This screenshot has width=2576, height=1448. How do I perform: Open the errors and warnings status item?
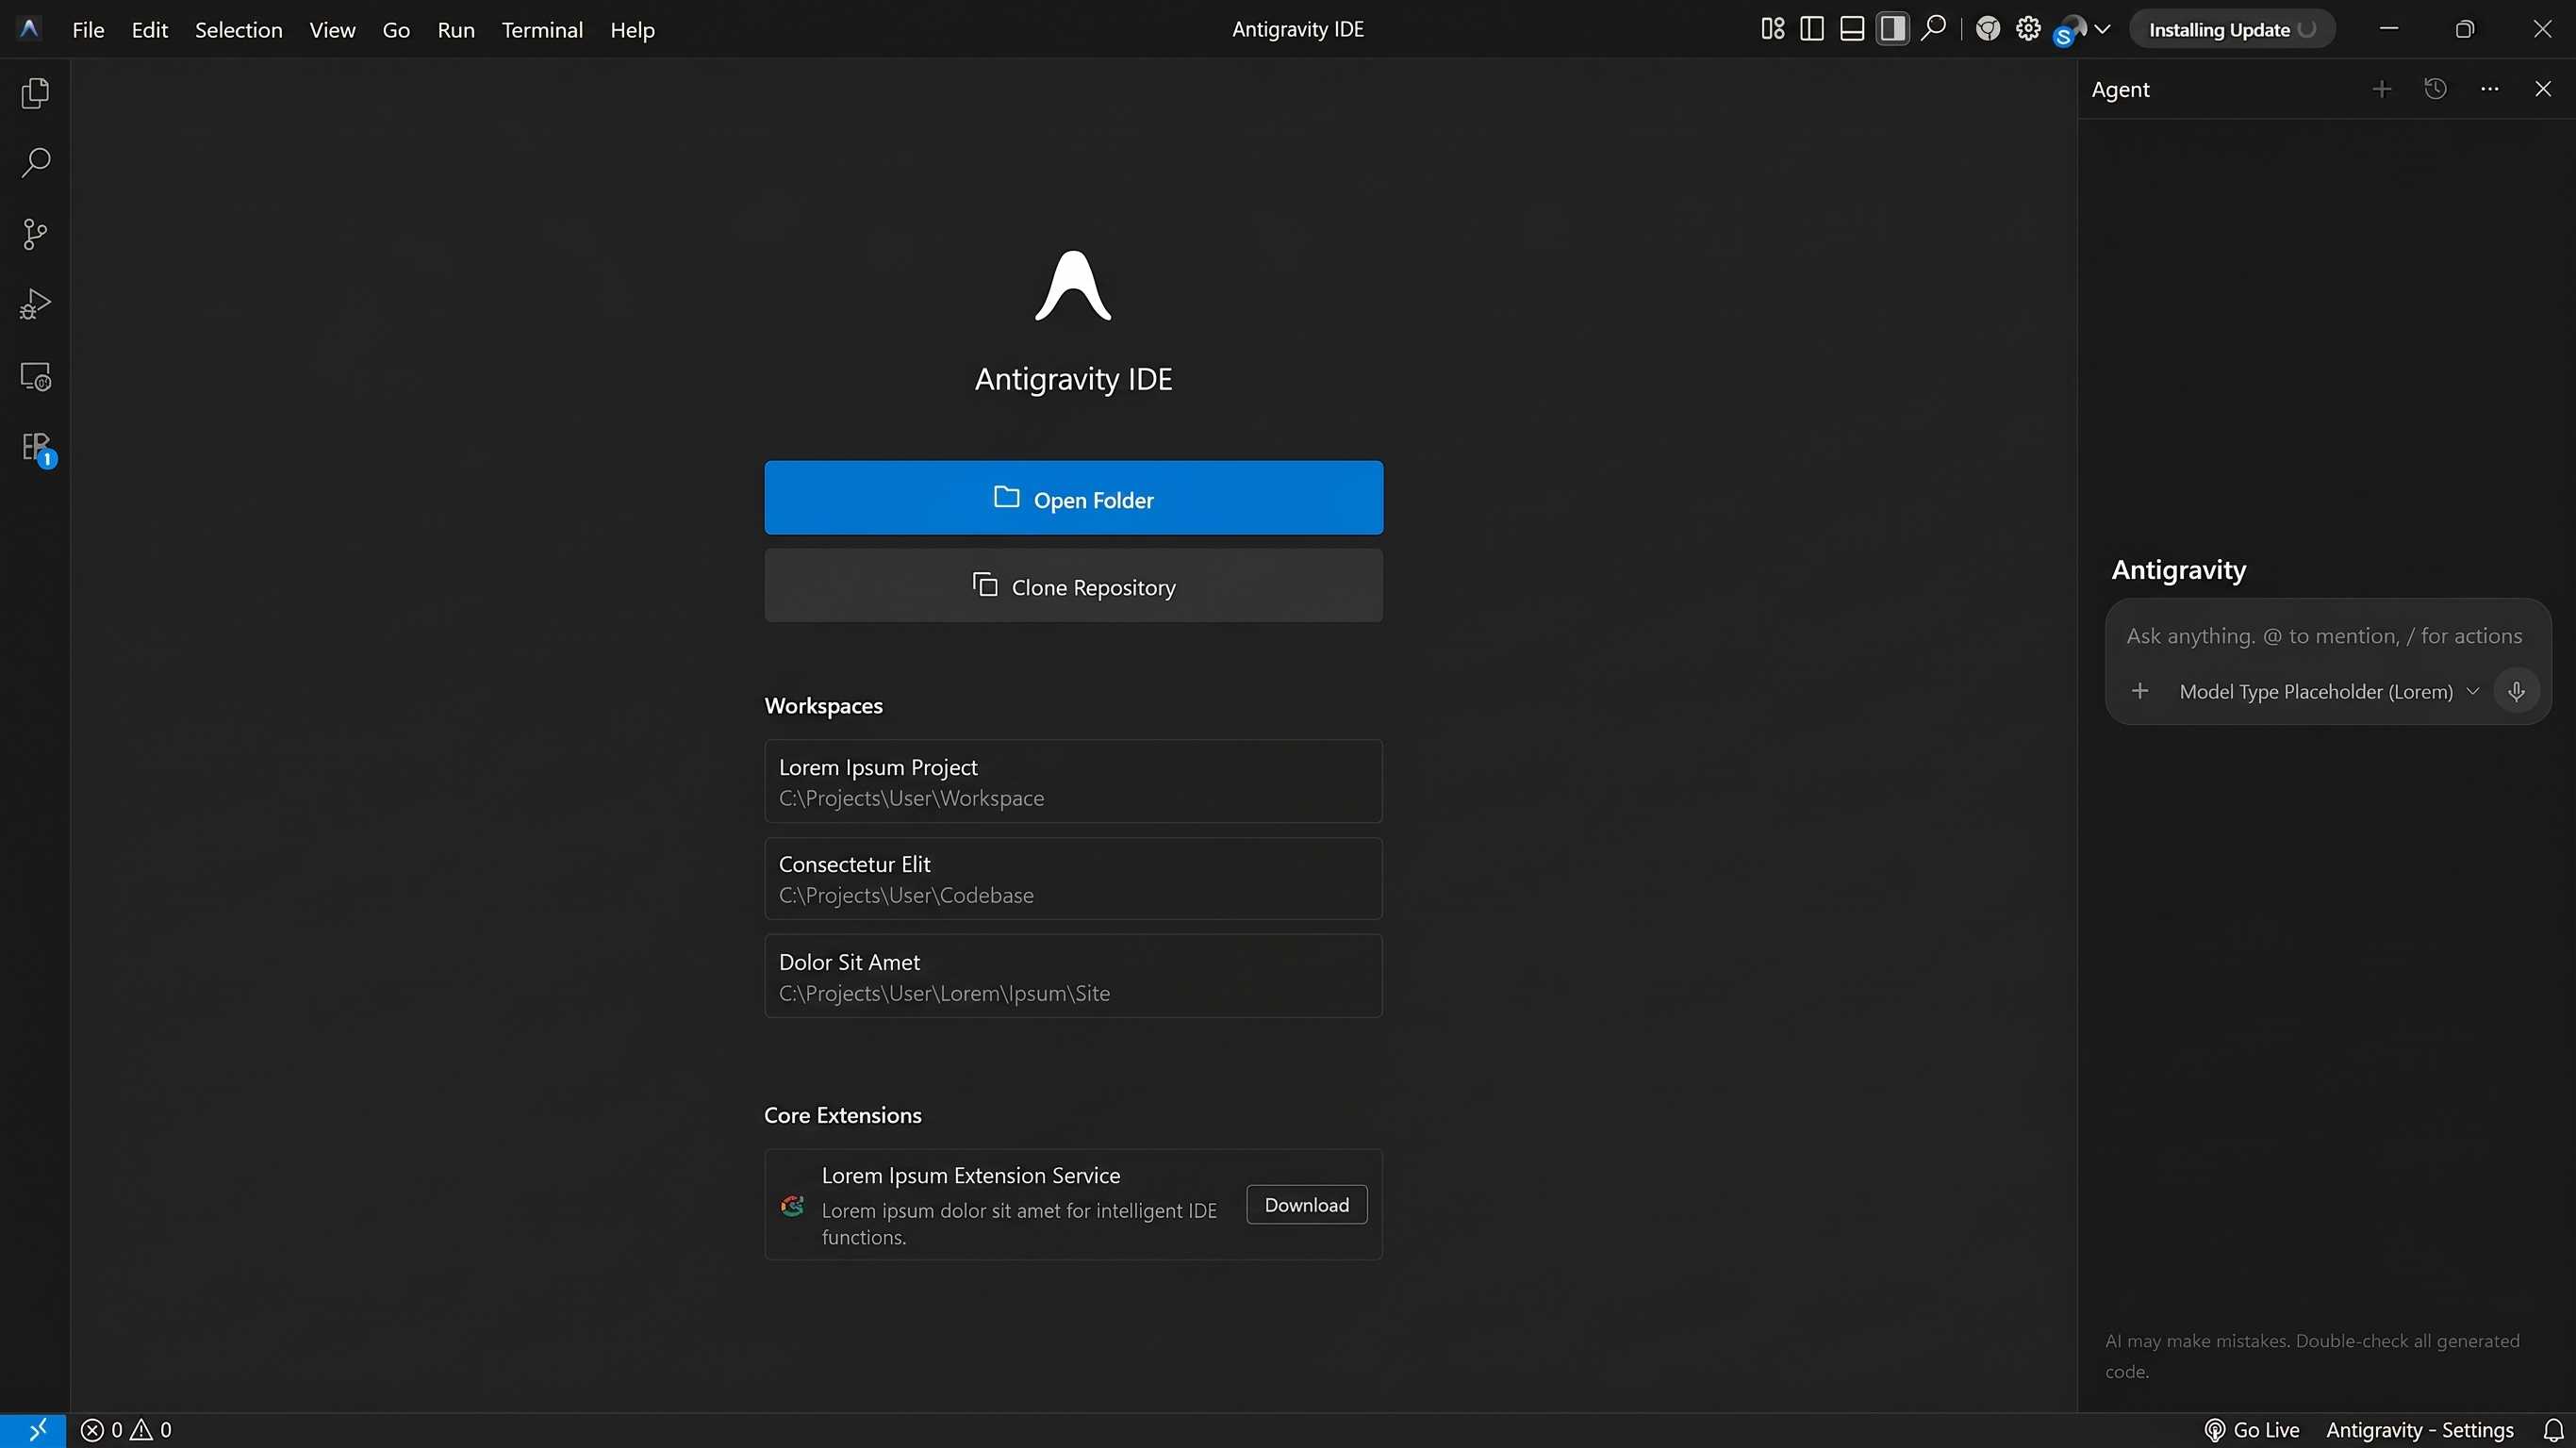126,1430
